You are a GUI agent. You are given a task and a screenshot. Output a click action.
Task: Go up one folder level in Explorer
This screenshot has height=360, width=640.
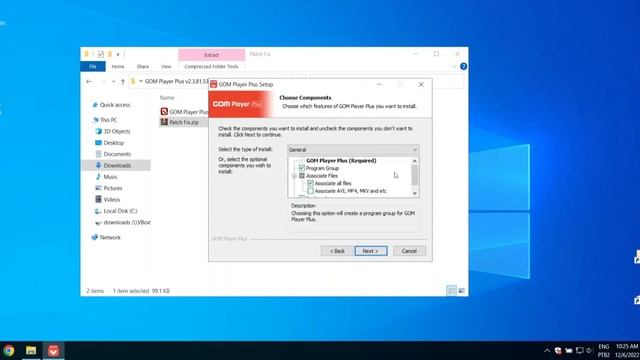coord(122,82)
